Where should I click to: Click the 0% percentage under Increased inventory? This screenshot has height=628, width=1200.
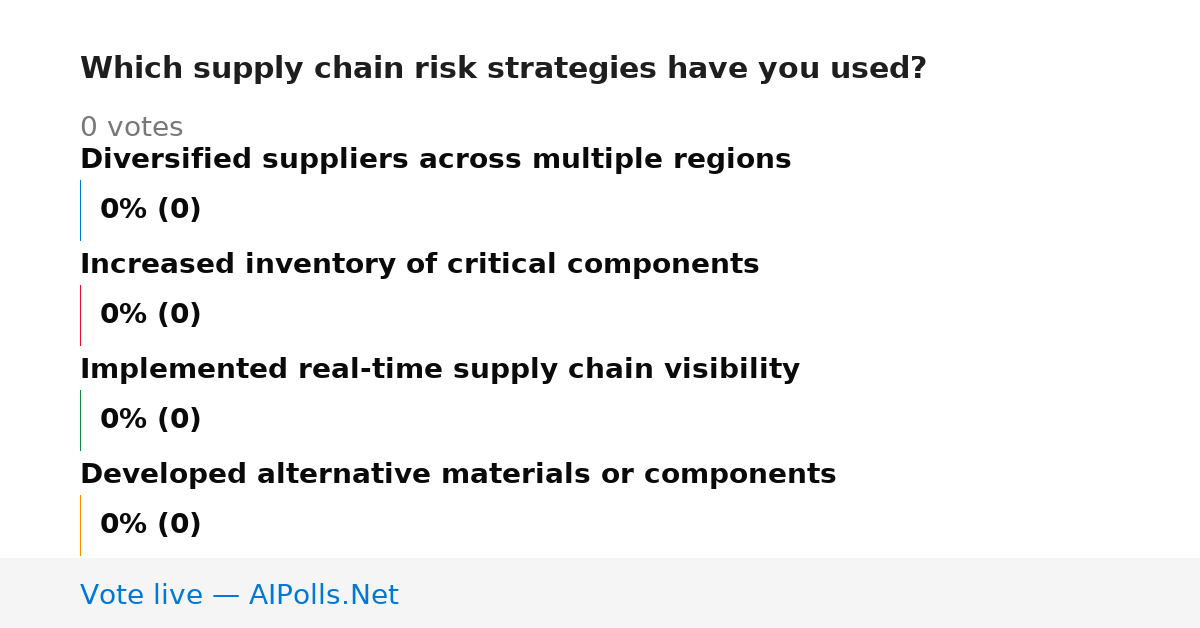[124, 315]
